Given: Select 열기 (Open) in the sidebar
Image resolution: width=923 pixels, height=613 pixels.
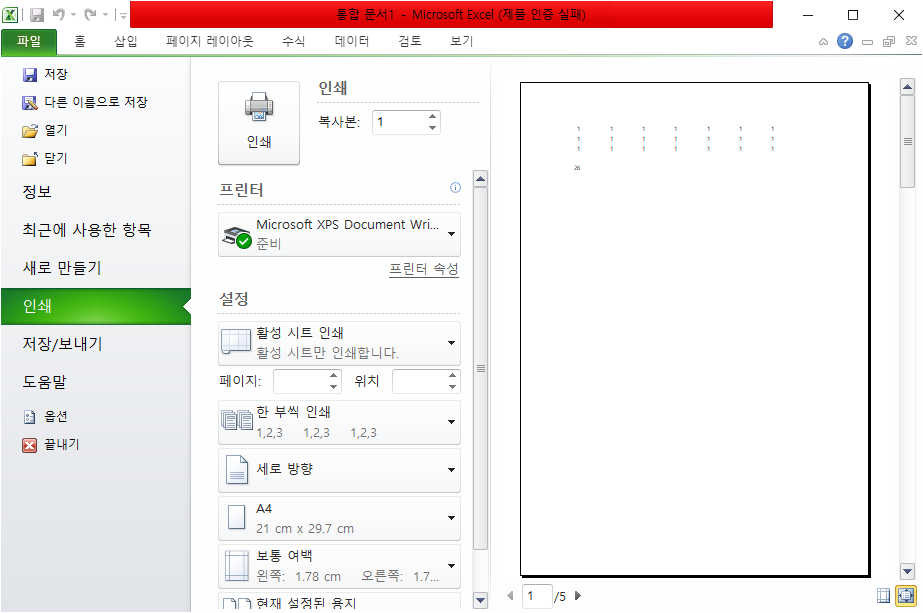Looking at the screenshot, I should point(45,131).
